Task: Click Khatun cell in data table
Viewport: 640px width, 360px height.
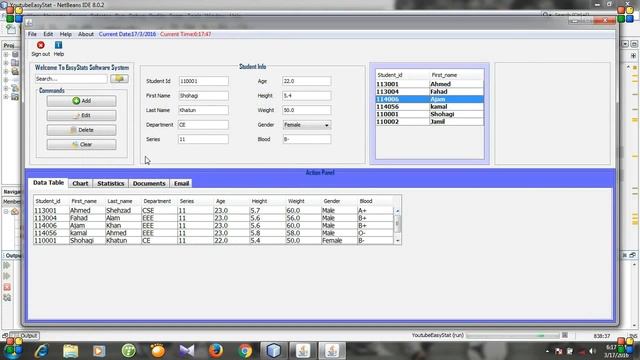Action: pyautogui.click(x=123, y=241)
